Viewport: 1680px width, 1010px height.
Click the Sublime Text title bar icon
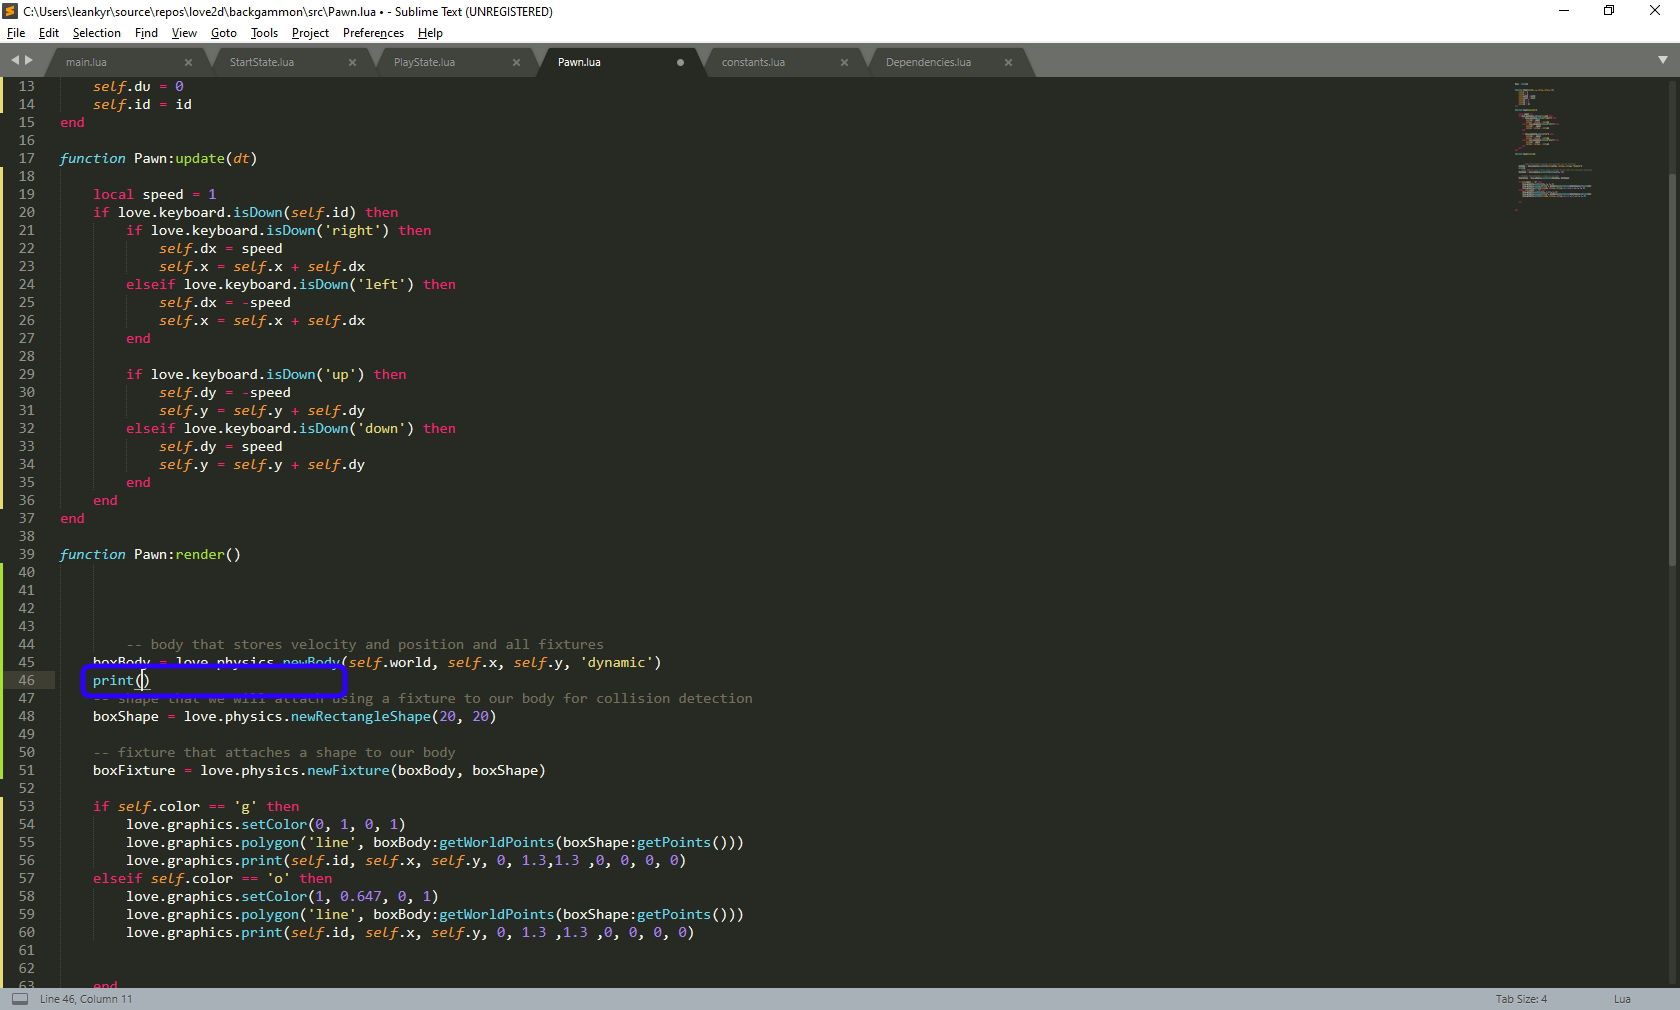tap(10, 11)
